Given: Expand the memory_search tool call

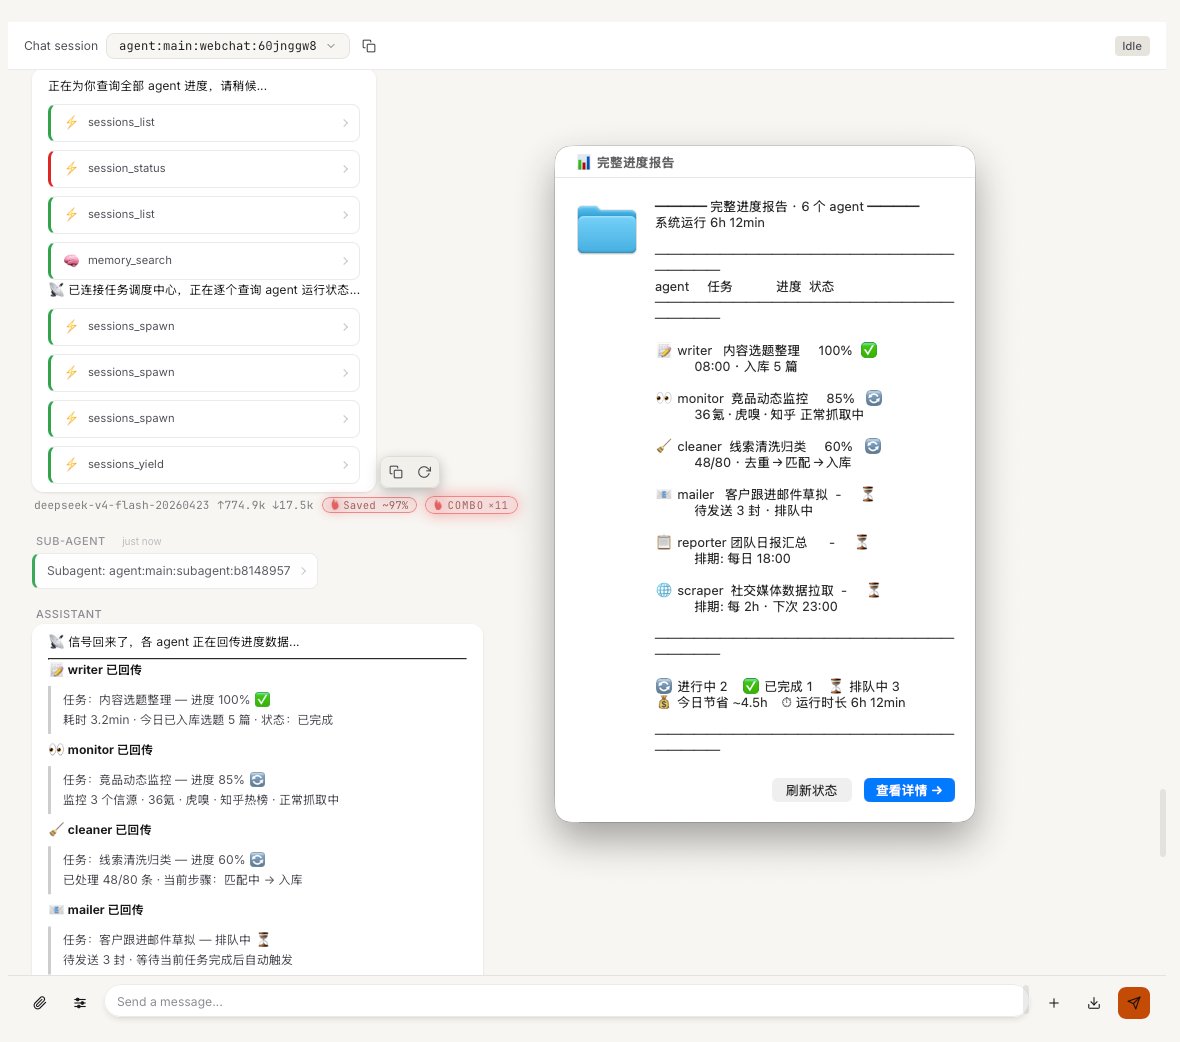Looking at the screenshot, I should click(204, 260).
